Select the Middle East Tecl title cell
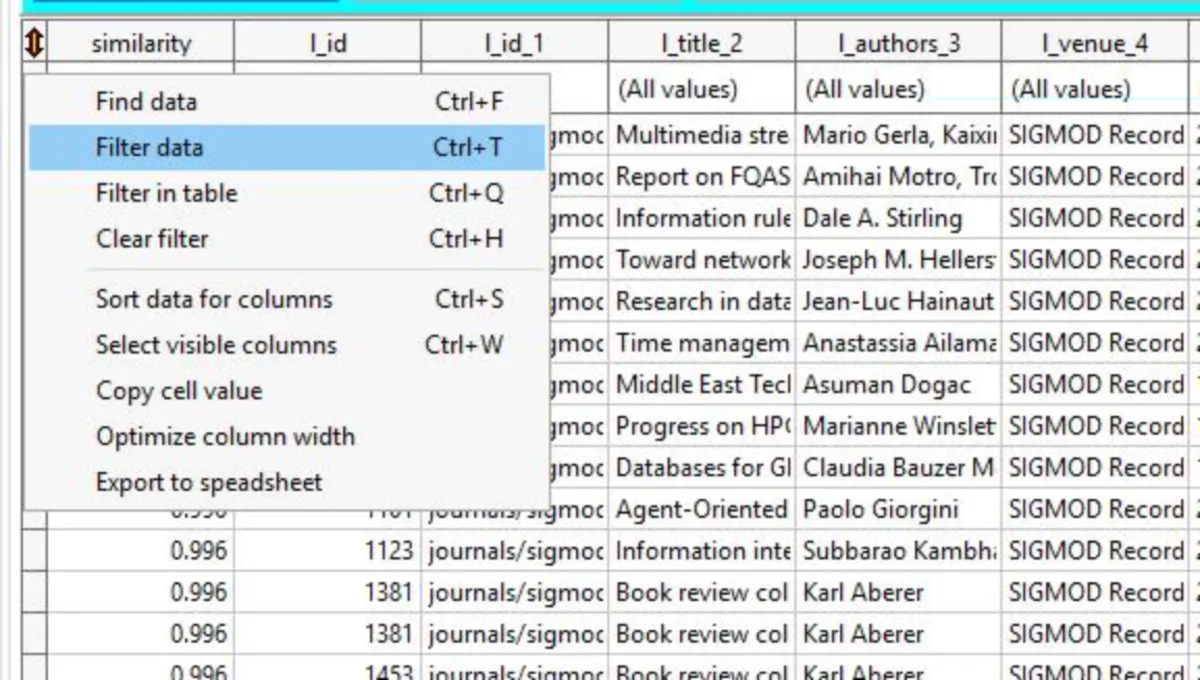Image resolution: width=1200 pixels, height=680 pixels. point(702,385)
